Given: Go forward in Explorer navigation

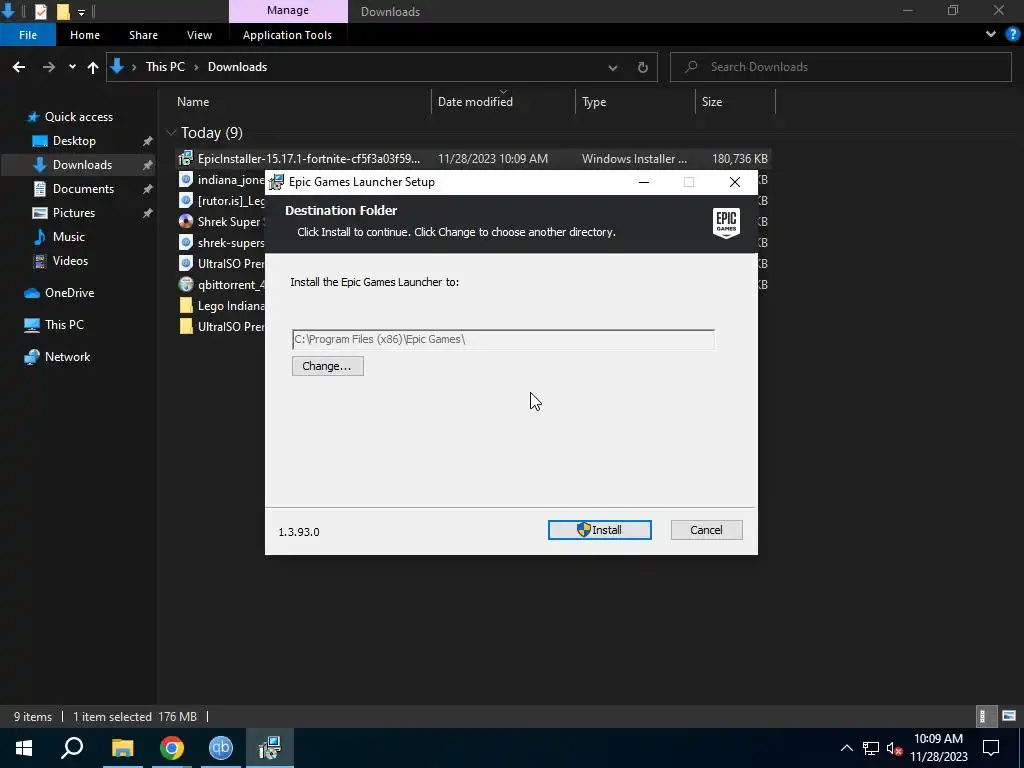Looking at the screenshot, I should click(x=48, y=67).
